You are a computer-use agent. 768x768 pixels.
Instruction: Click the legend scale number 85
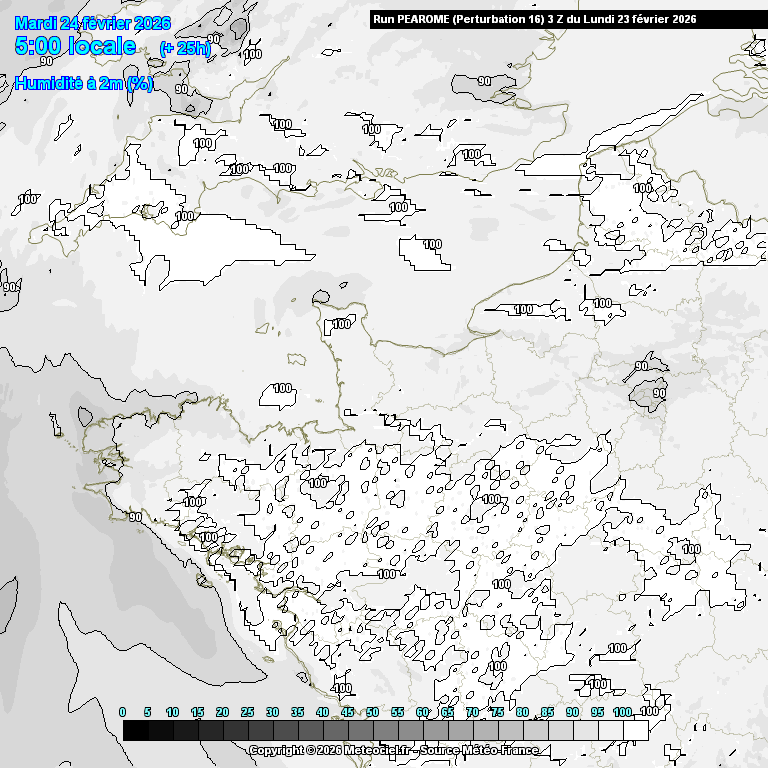tap(547, 711)
